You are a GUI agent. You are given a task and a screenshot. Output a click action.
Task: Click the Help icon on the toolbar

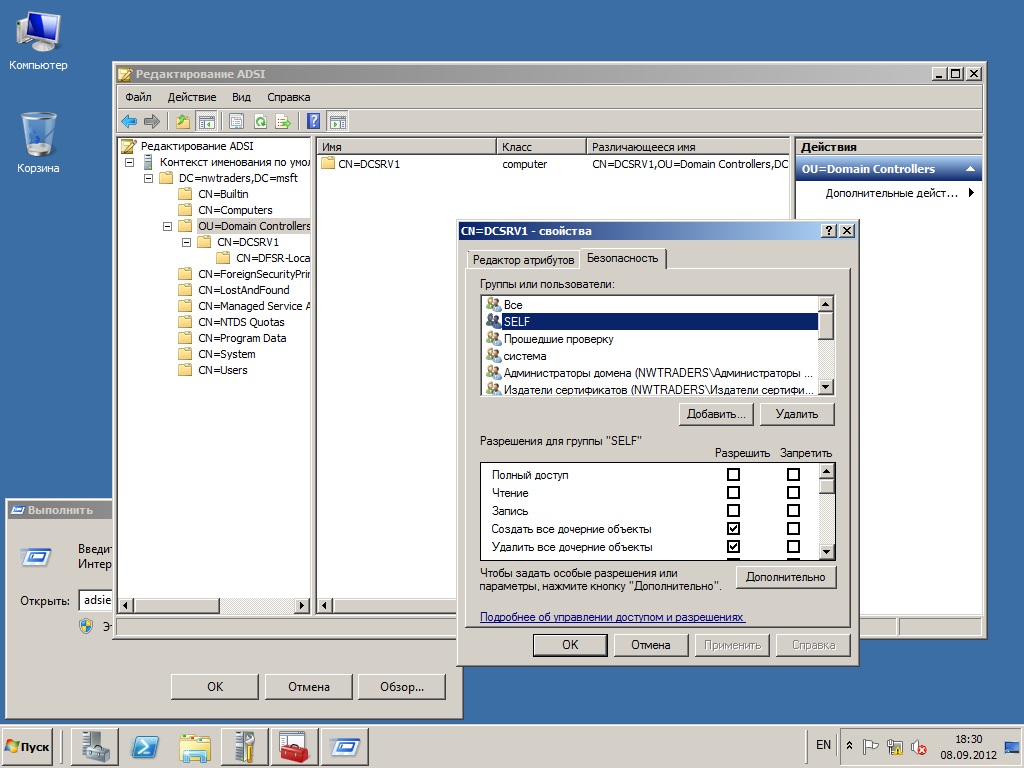pos(312,121)
